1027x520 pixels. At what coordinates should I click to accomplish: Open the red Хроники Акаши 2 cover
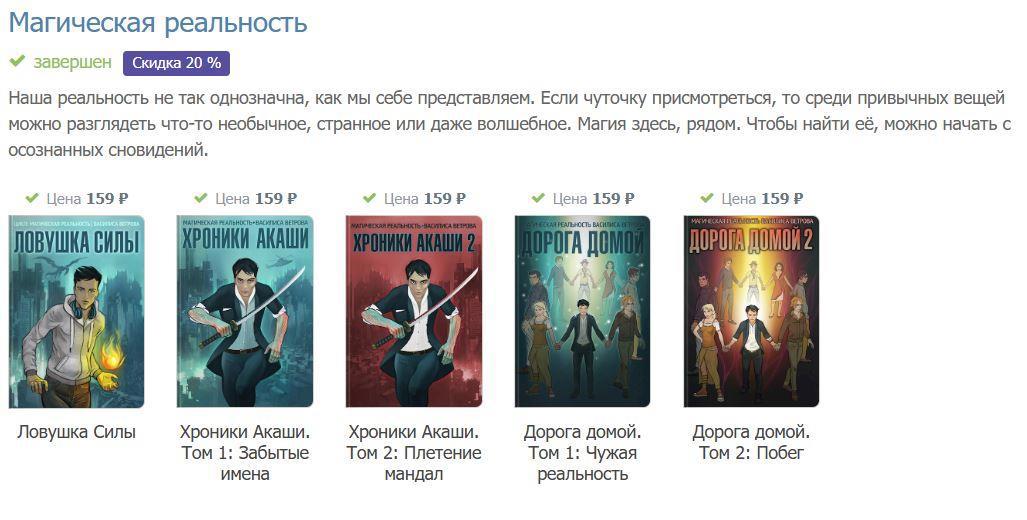tap(414, 312)
